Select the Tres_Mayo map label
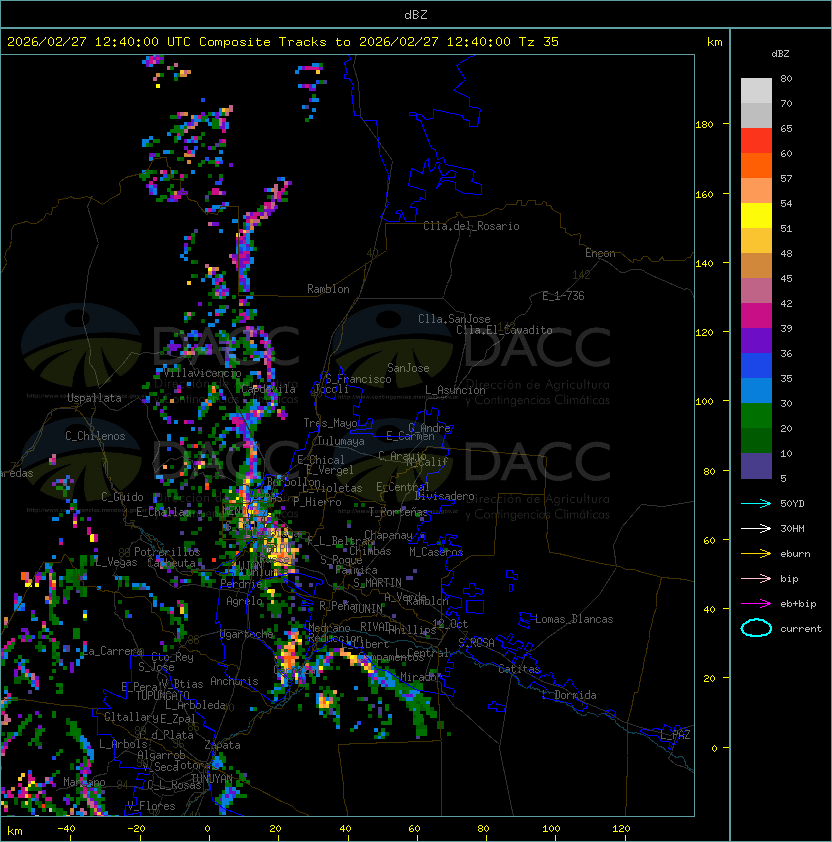The image size is (832, 842). (x=330, y=423)
